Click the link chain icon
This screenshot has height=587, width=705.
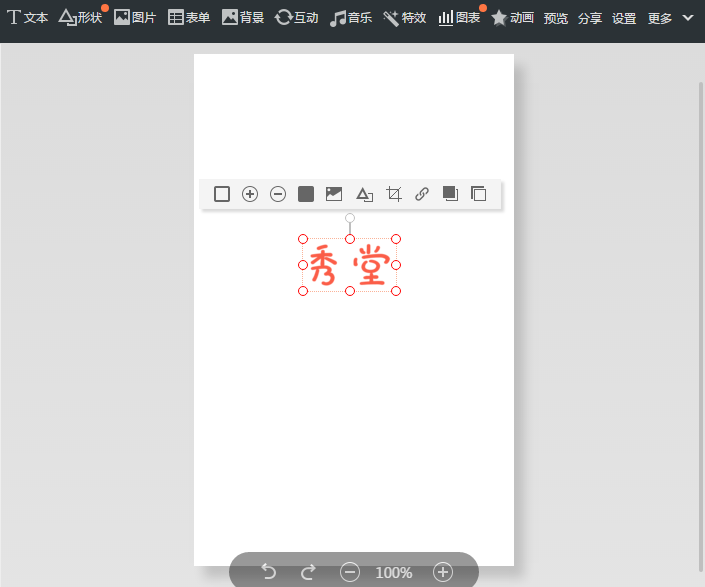coord(422,194)
